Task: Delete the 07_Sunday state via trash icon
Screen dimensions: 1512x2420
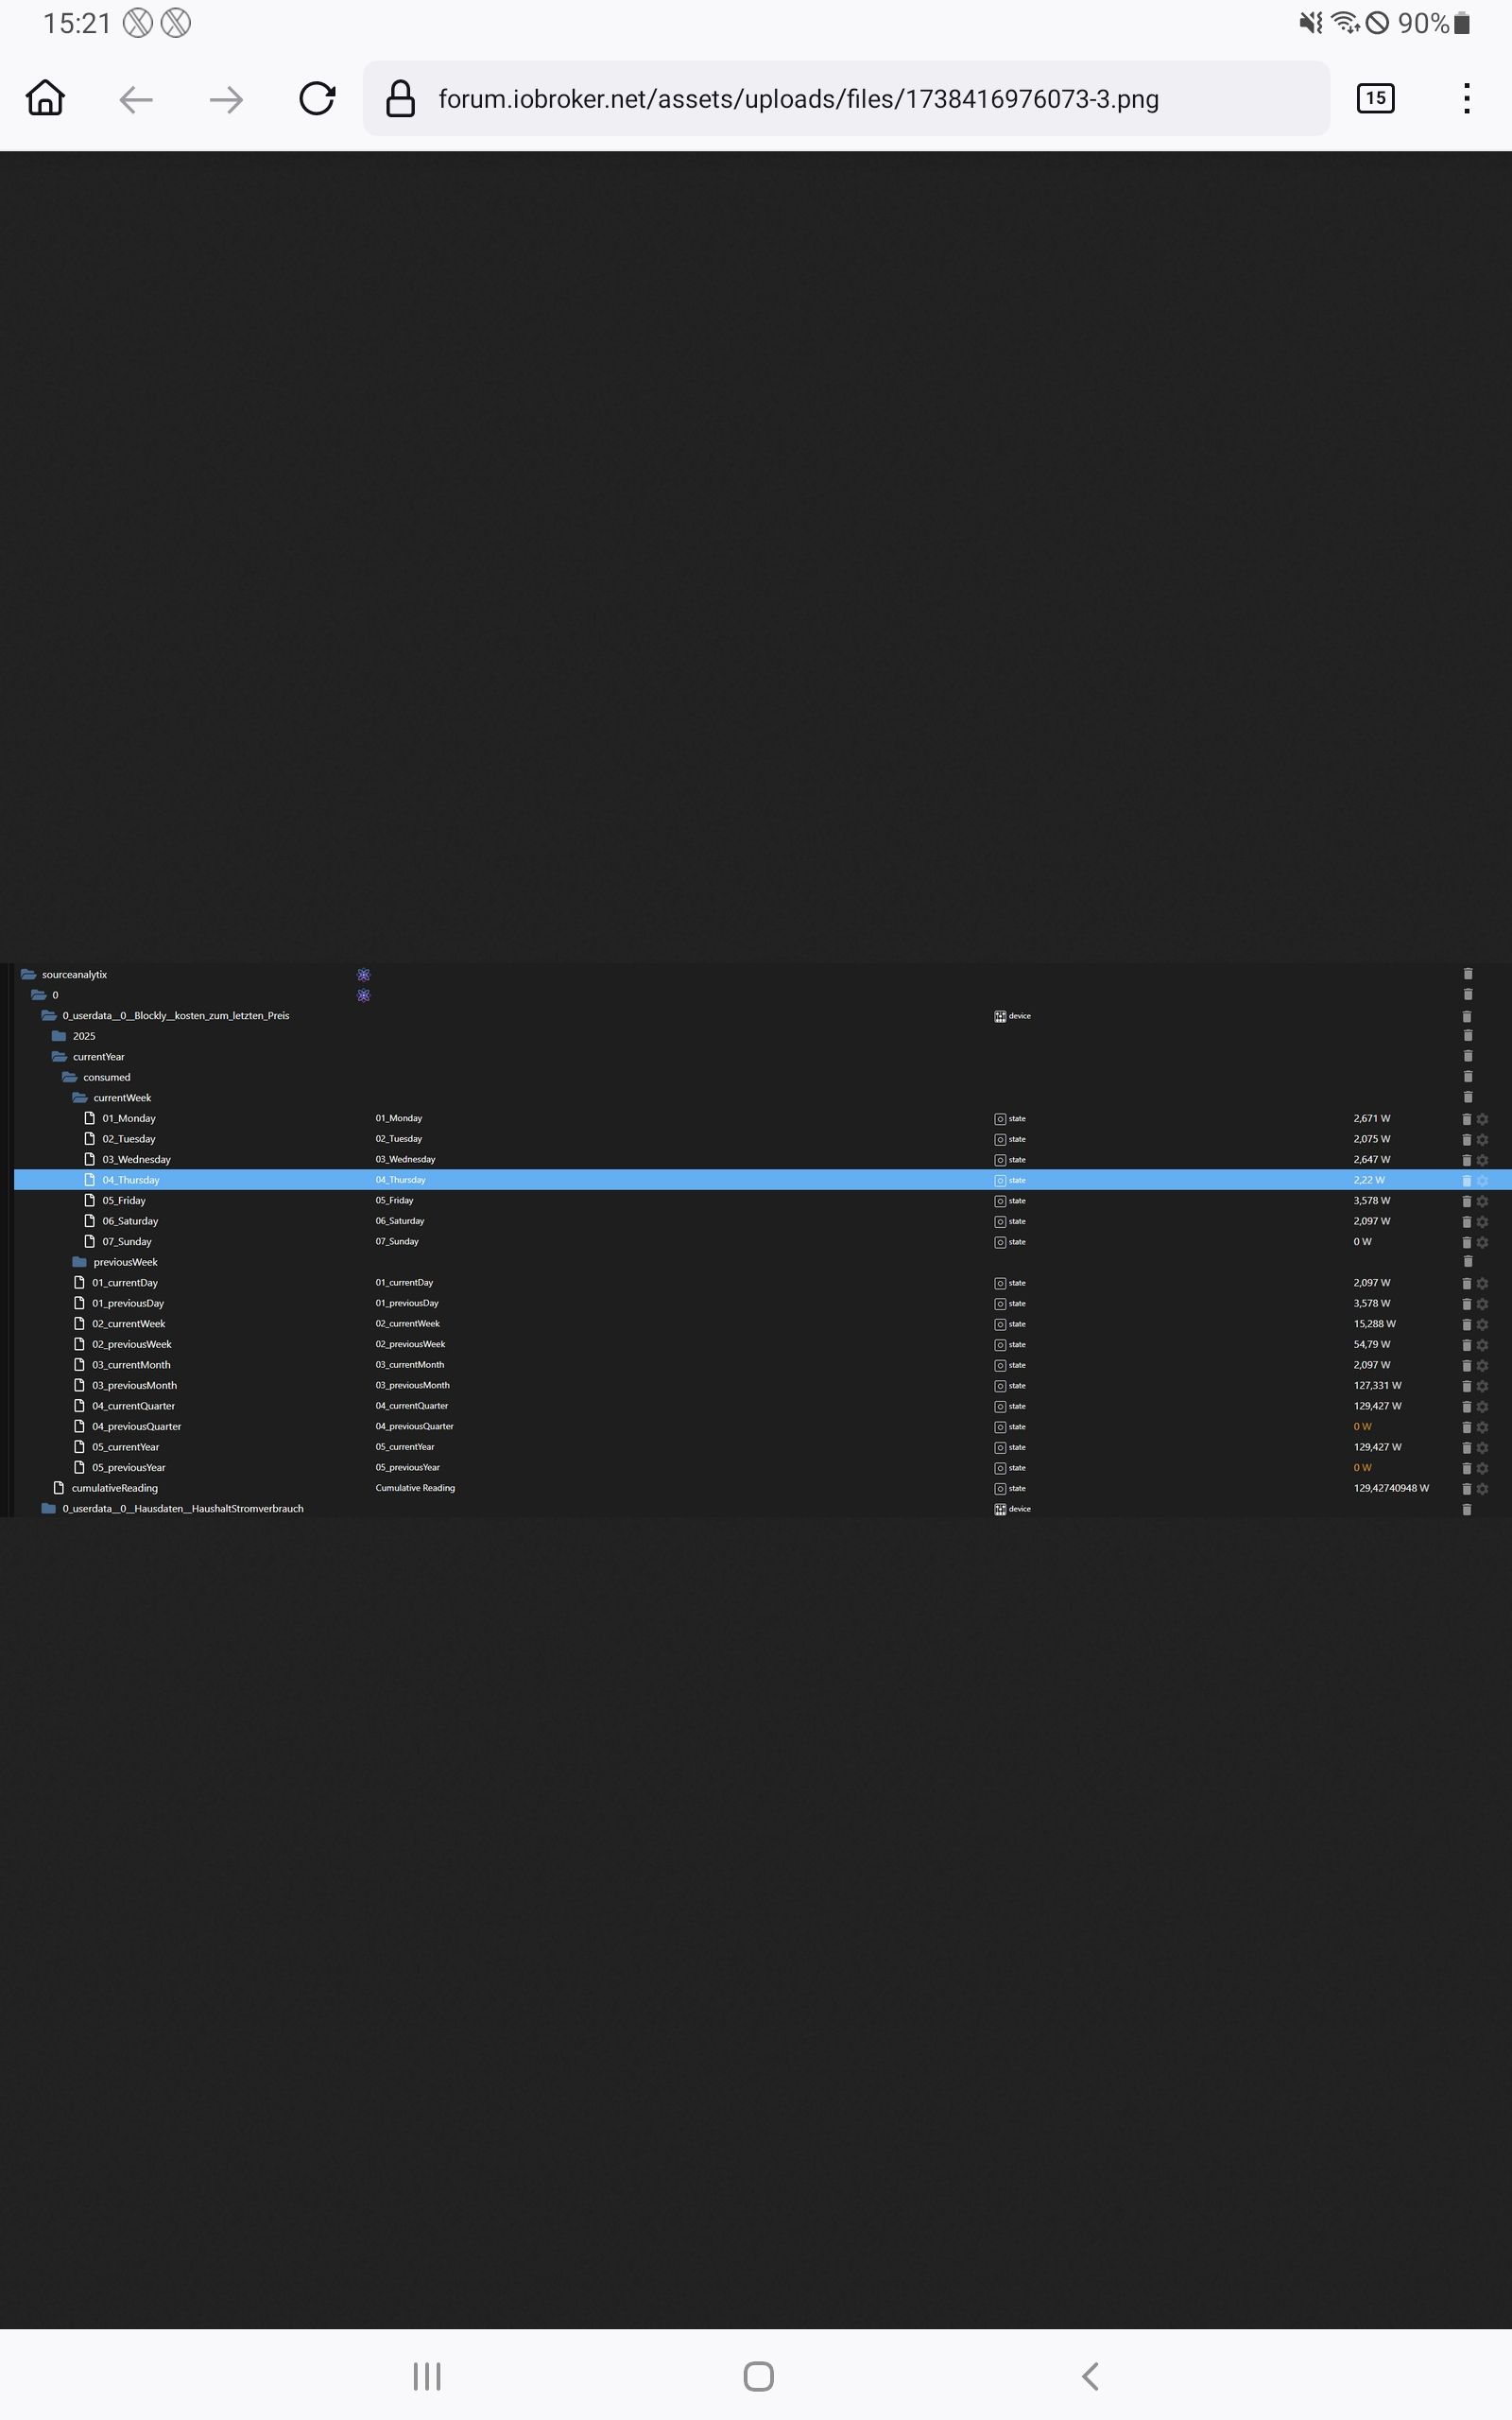Action: click(x=1467, y=1242)
